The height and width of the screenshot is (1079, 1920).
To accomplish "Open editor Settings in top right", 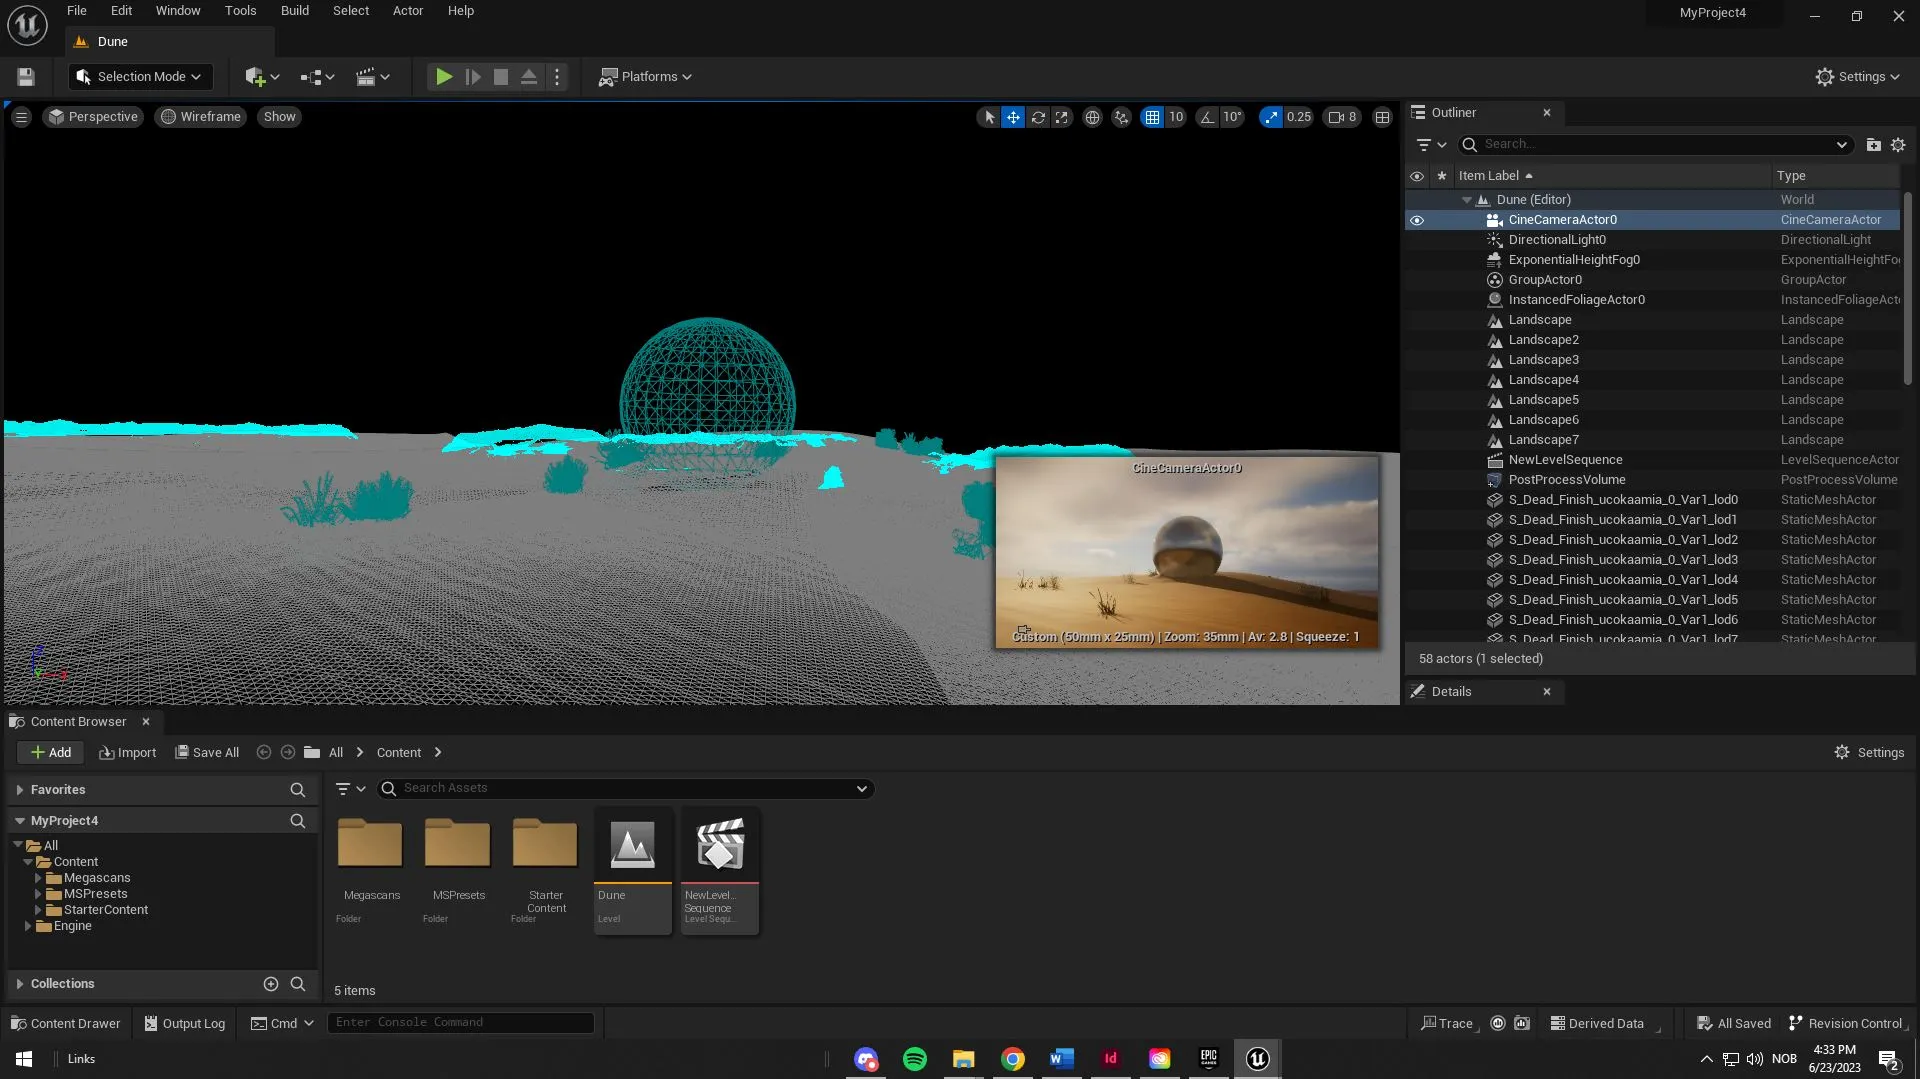I will (1857, 77).
